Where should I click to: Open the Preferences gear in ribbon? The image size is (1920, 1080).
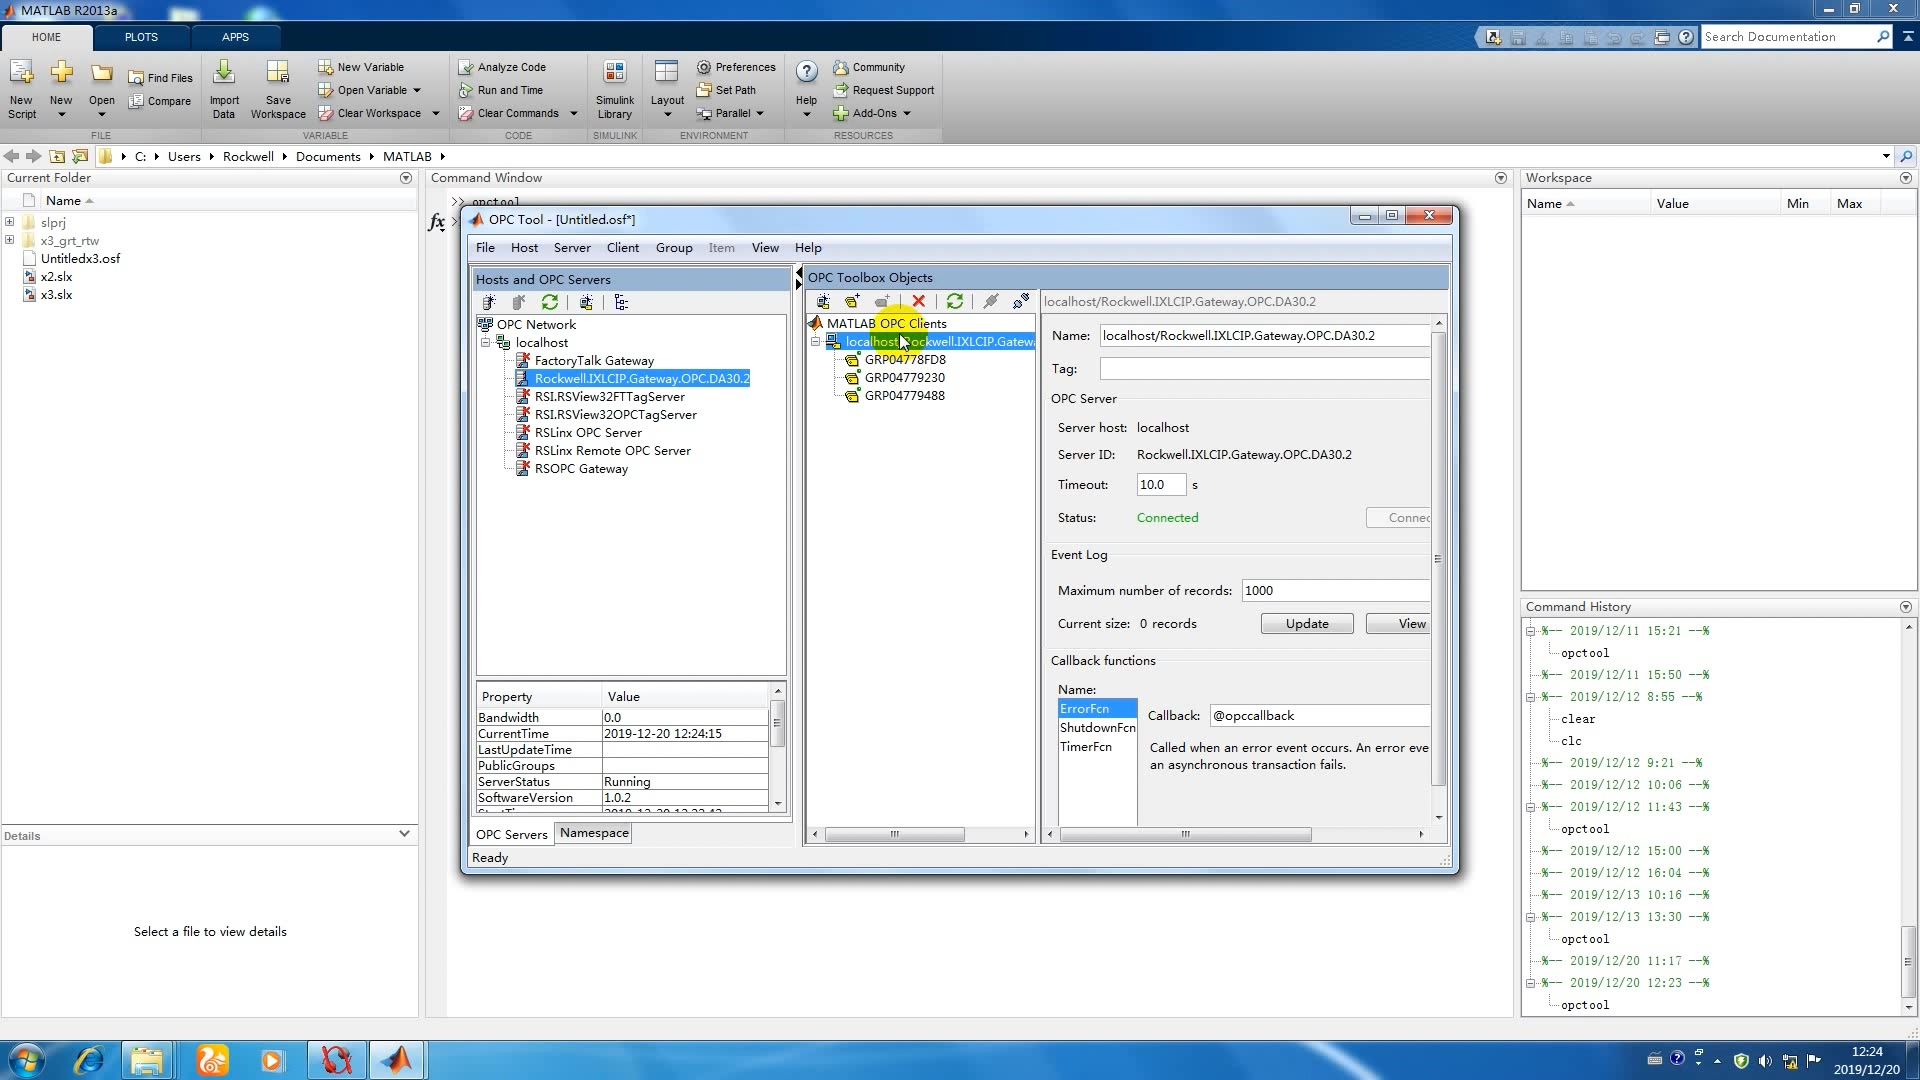click(704, 67)
